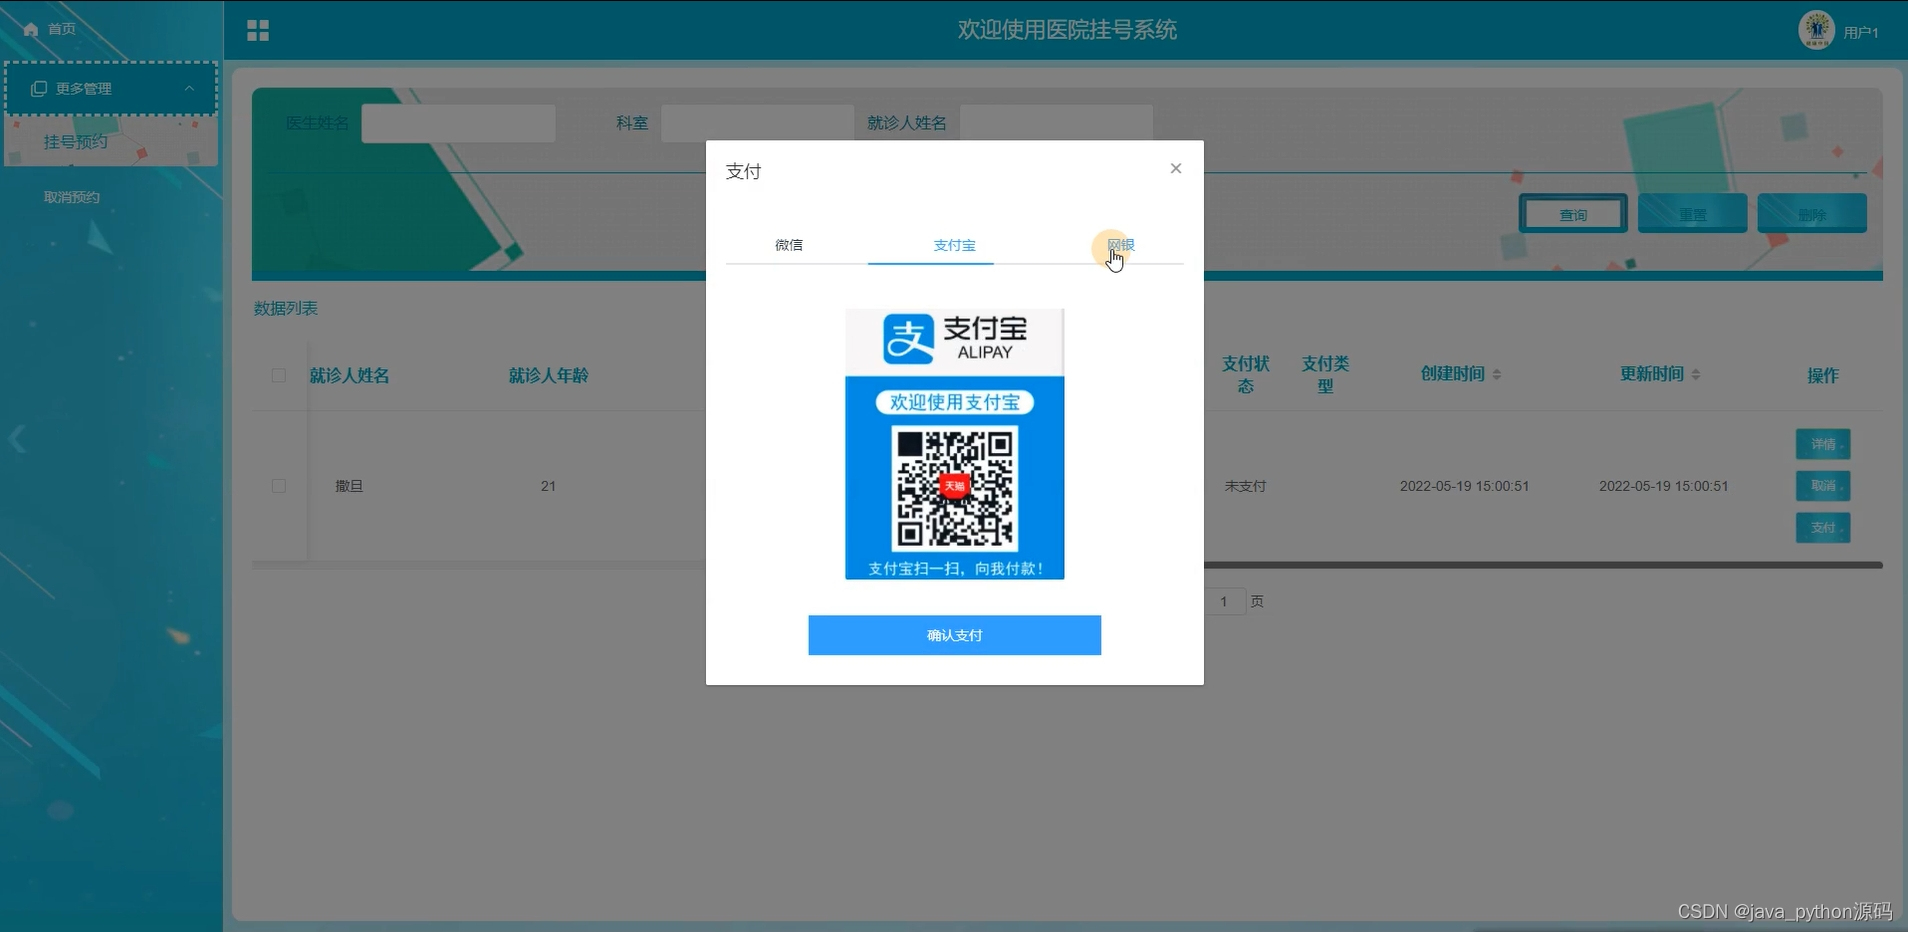Viewport: 1908px width, 932px height.
Task: Click the 更多管理 menu label
Action: pos(84,89)
